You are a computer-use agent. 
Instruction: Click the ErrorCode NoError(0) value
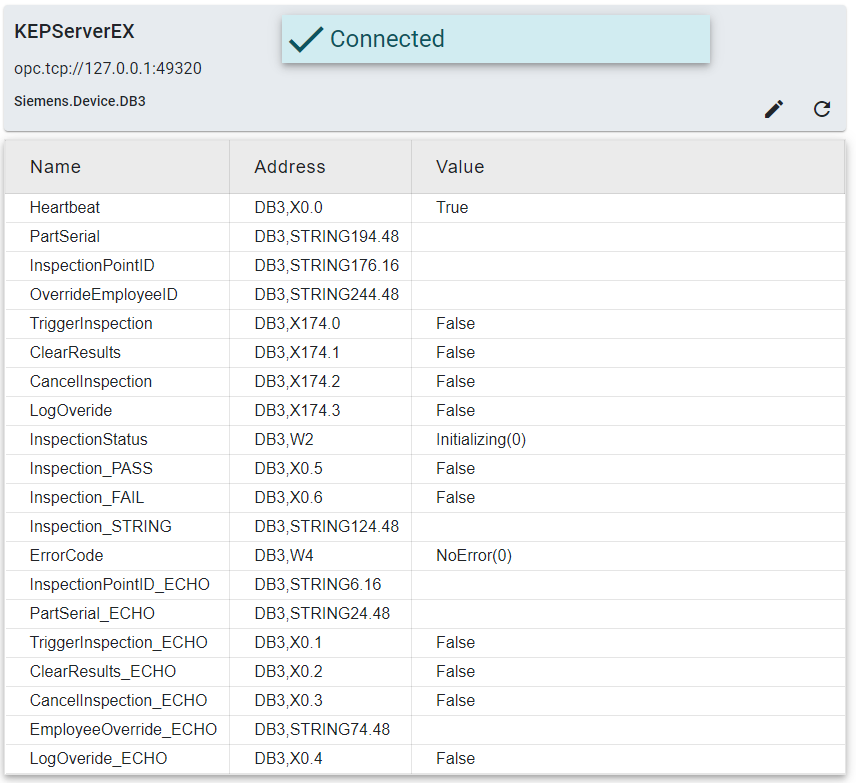474,556
